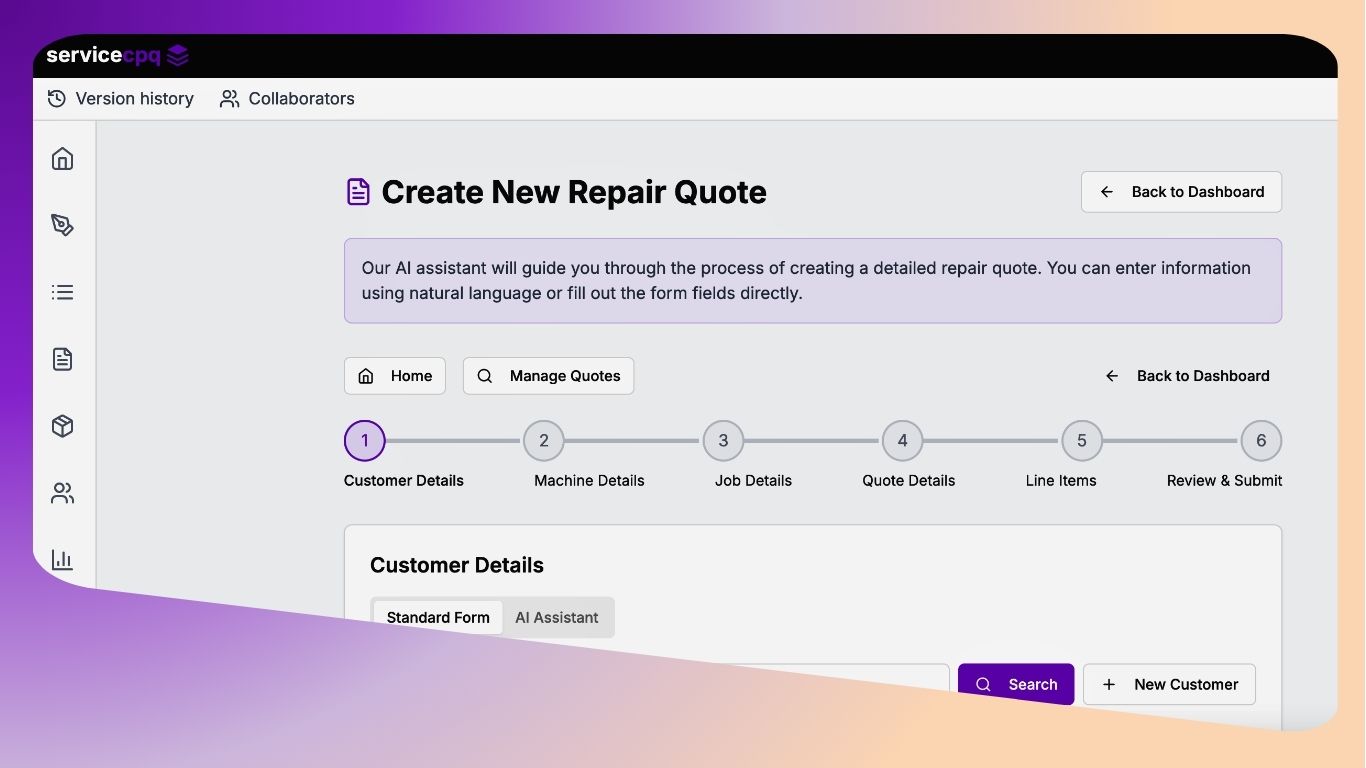Click the servicecpq logo
The width and height of the screenshot is (1366, 768).
[x=117, y=56]
